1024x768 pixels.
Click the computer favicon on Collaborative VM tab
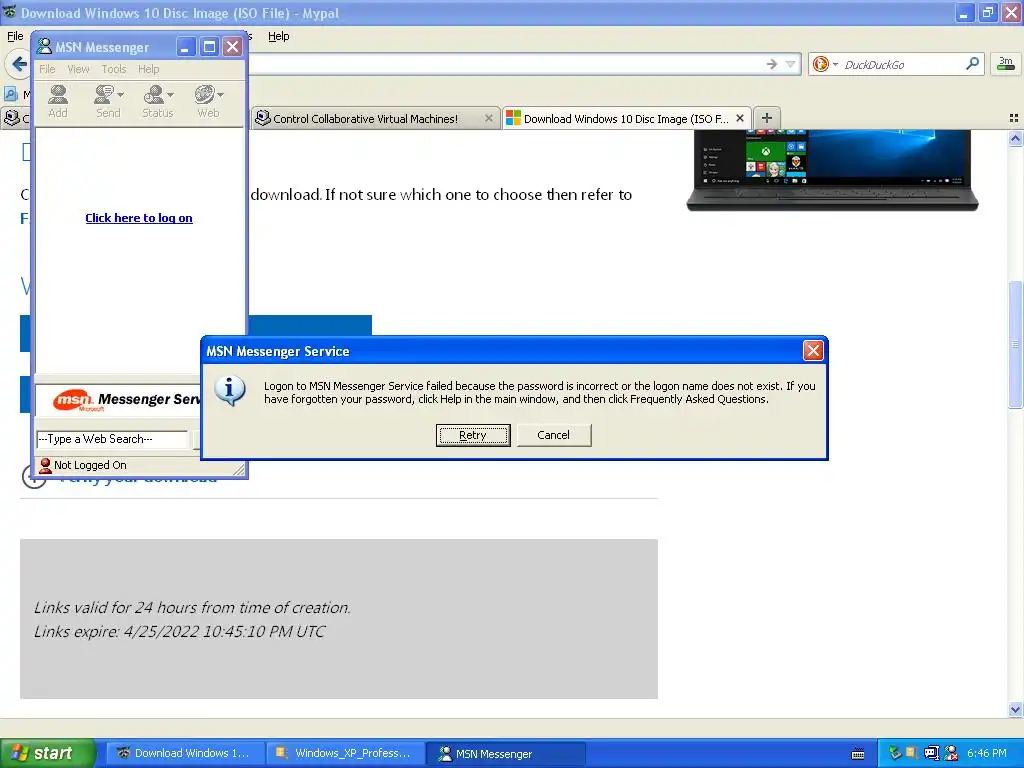coord(263,118)
